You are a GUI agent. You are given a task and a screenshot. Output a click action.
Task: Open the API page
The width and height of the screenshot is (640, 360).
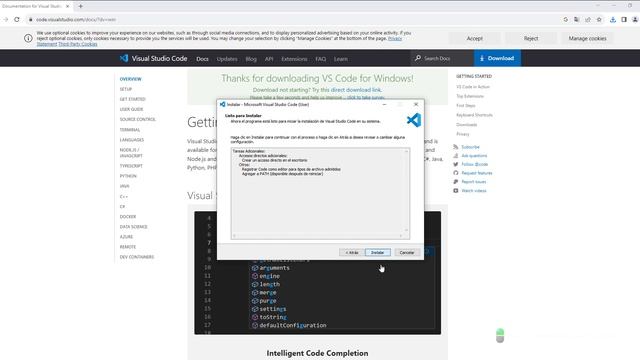tap(269, 59)
